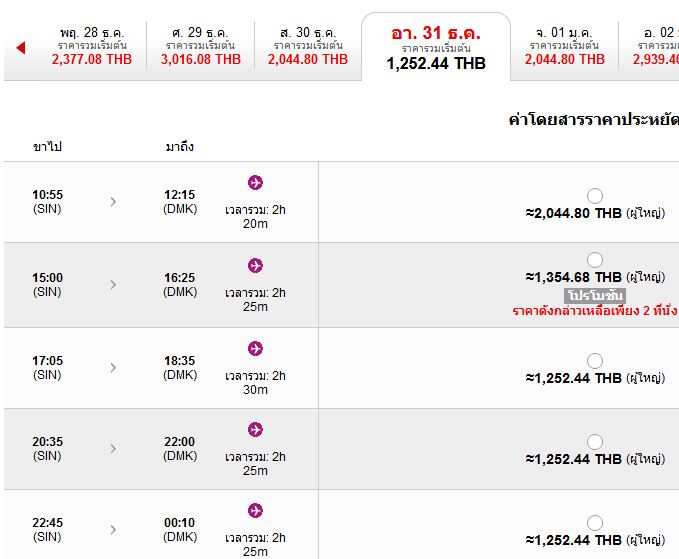Click the arrow chevron in the 15:00 flight row

[x=113, y=285]
